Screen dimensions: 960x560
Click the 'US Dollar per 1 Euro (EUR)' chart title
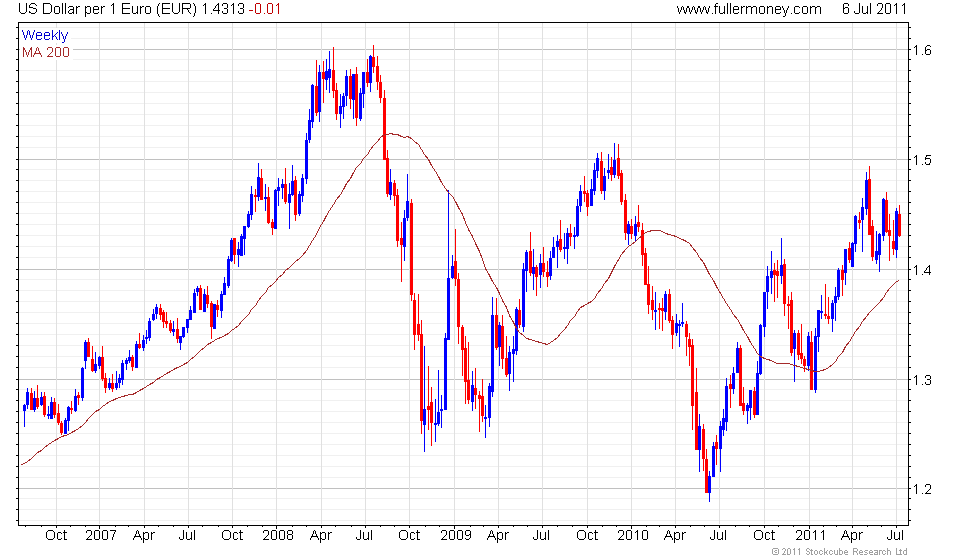pyautogui.click(x=108, y=9)
